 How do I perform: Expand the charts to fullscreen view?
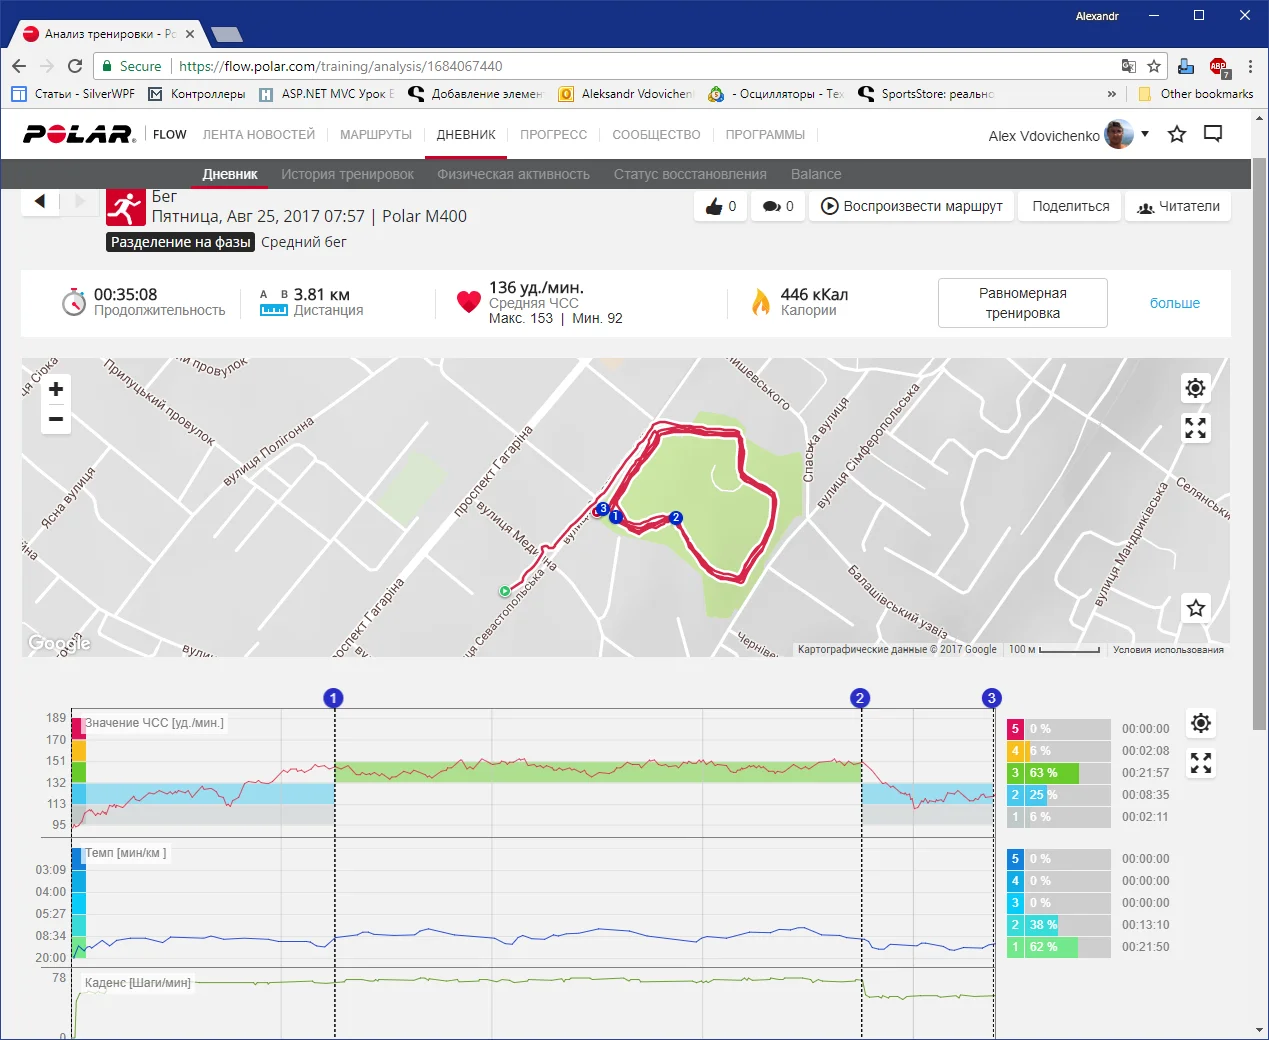tap(1201, 764)
